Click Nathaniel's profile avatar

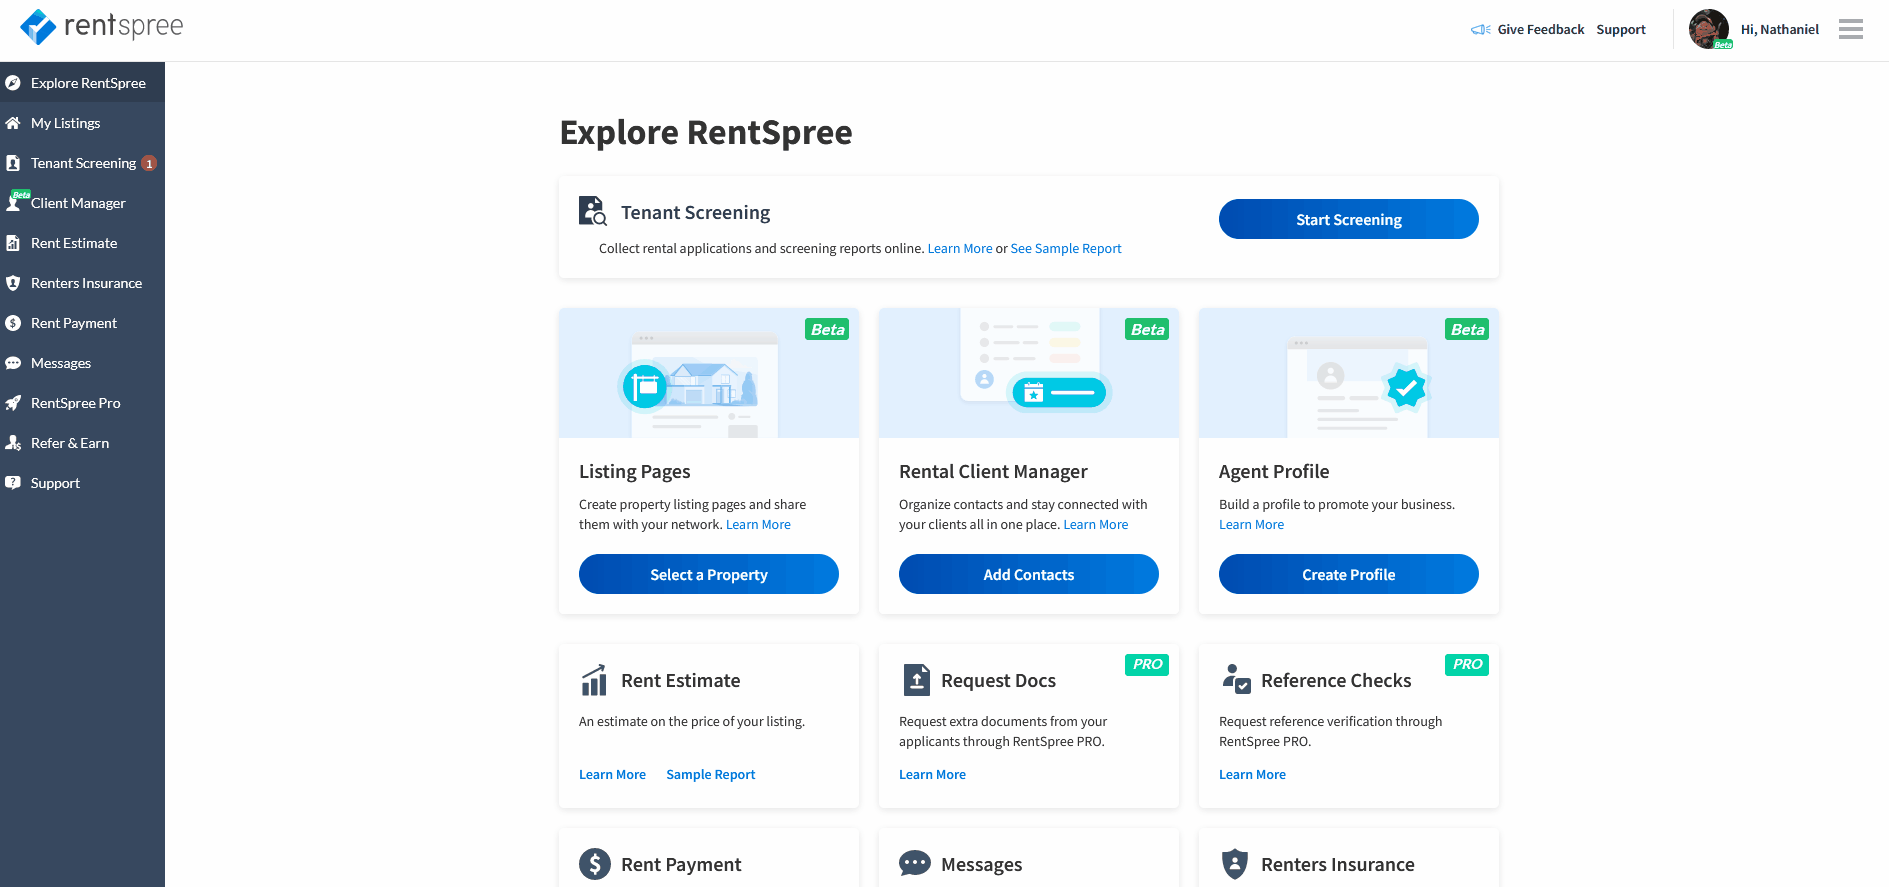[x=1709, y=29]
